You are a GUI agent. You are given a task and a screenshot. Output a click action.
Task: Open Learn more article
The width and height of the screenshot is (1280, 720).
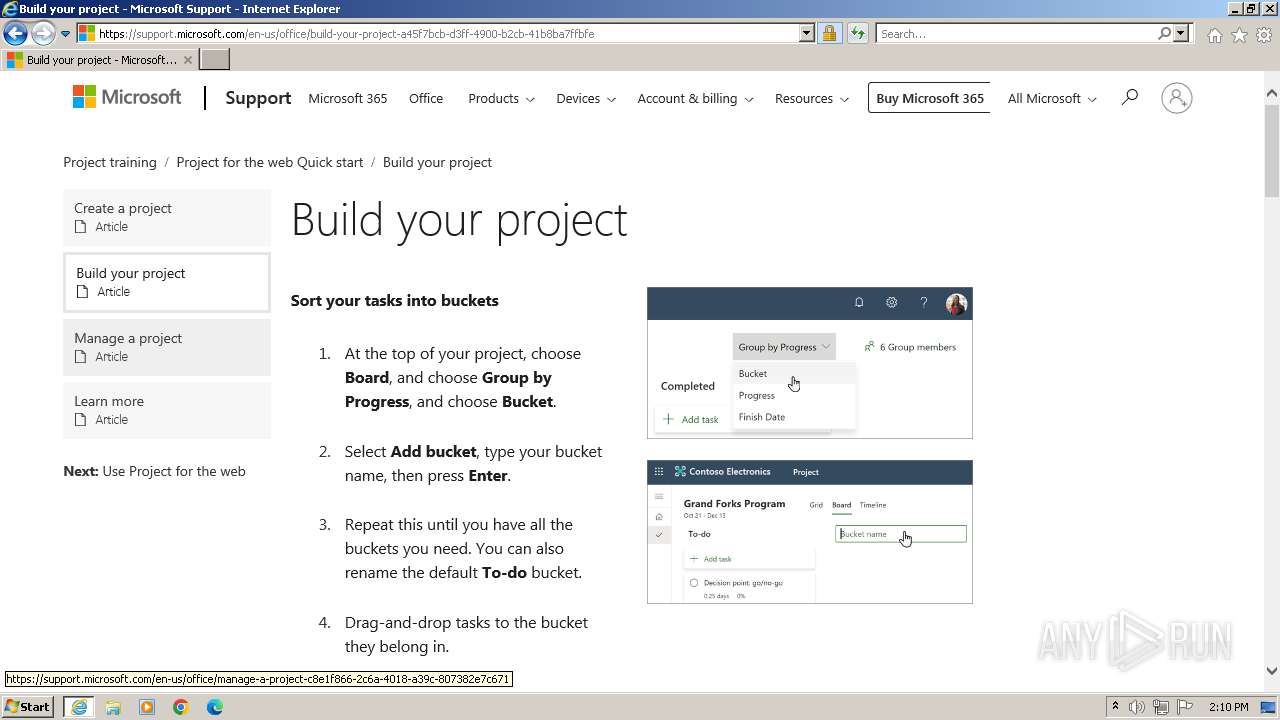(167, 410)
